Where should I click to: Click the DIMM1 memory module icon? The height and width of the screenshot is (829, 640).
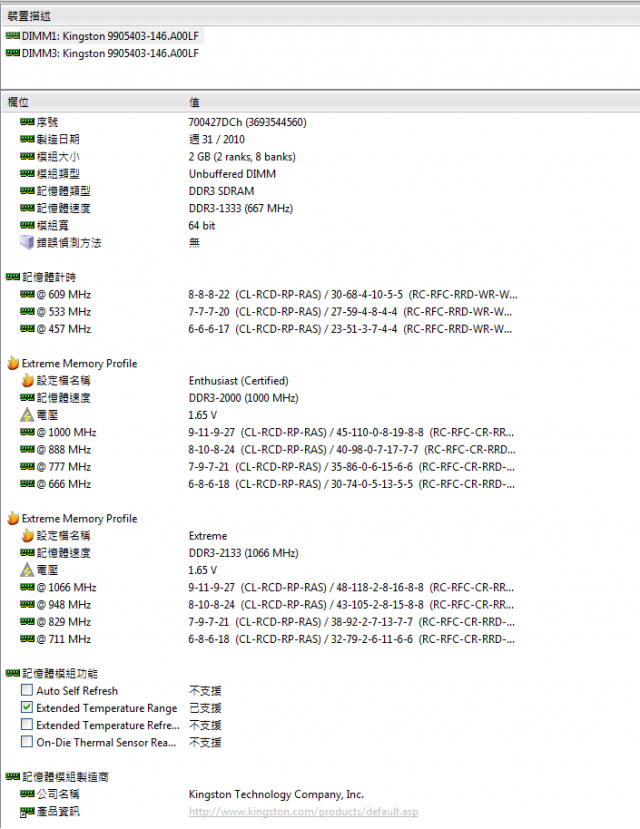click(13, 36)
